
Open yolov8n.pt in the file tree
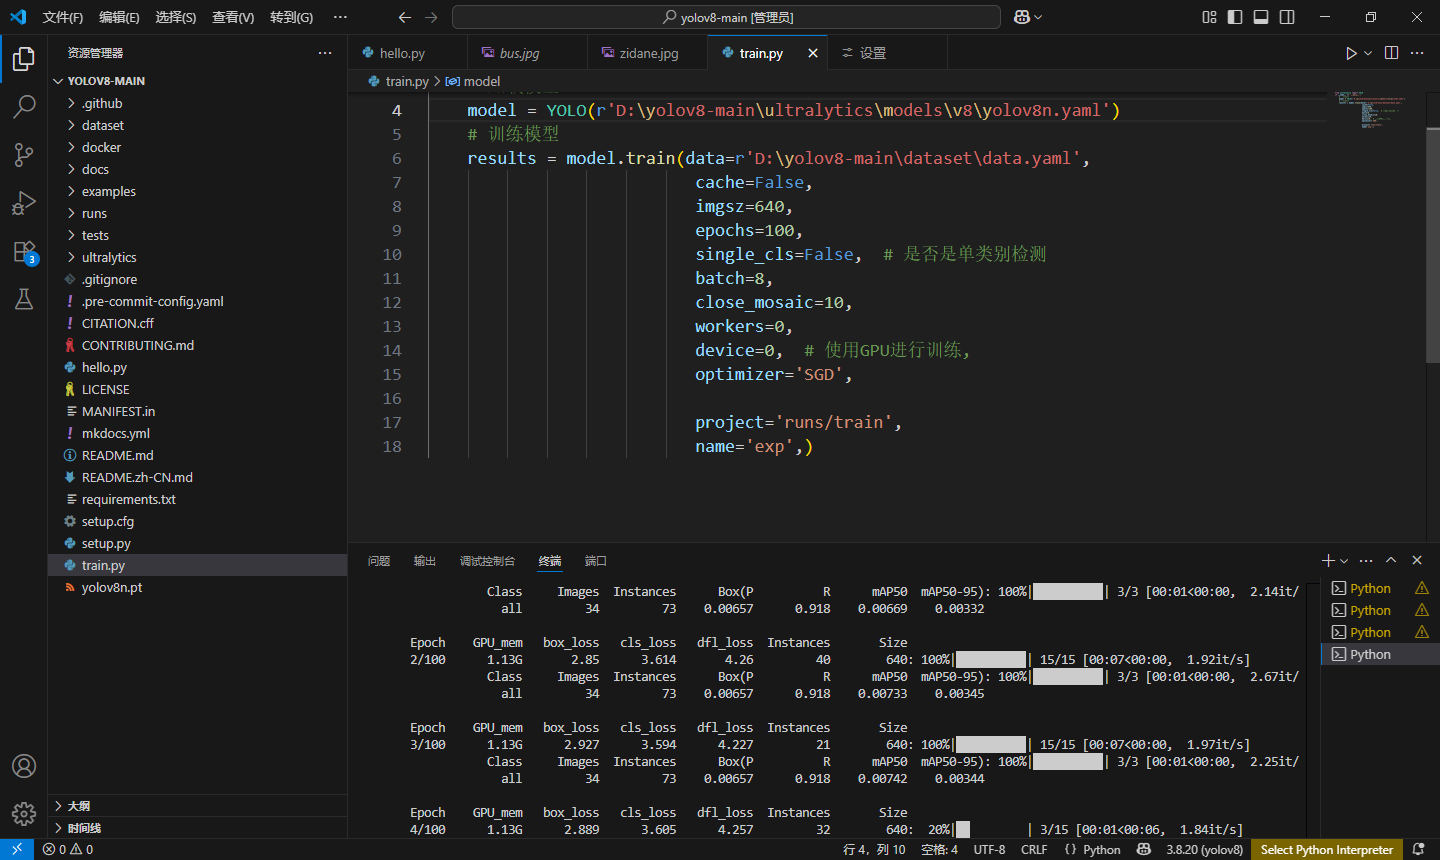[198, 587]
